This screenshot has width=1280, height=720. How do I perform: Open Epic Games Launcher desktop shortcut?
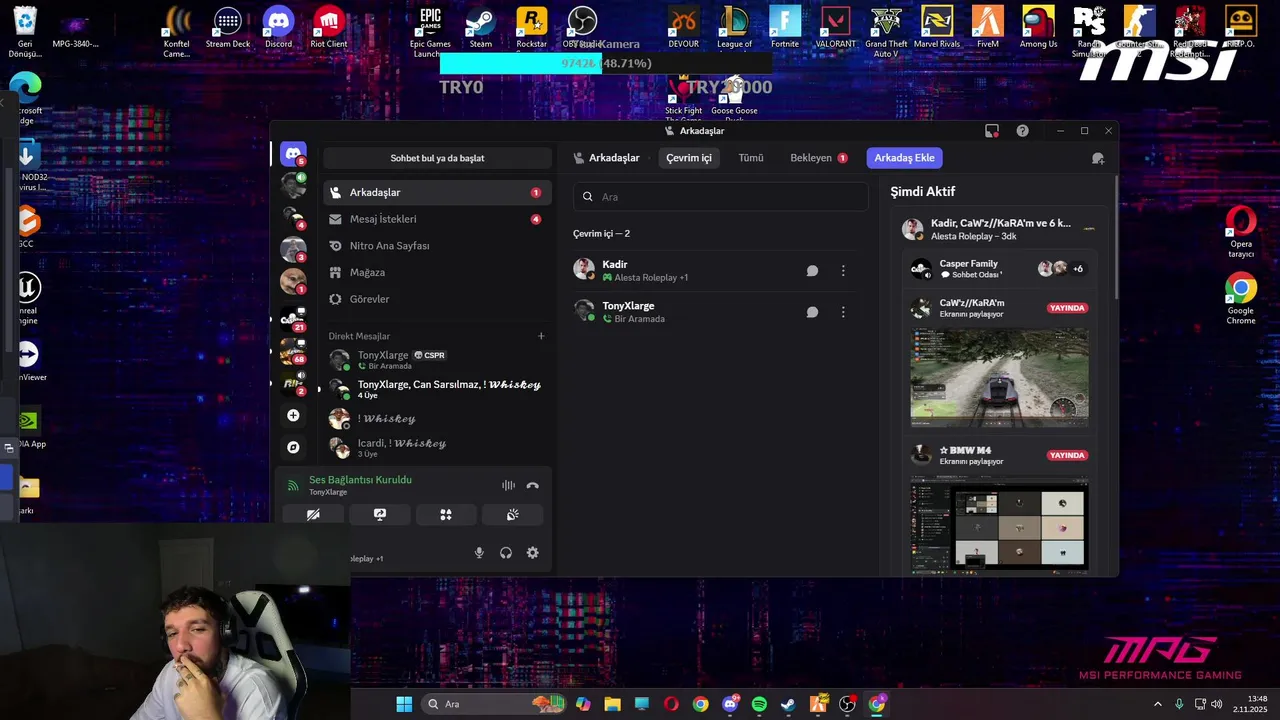430,31
